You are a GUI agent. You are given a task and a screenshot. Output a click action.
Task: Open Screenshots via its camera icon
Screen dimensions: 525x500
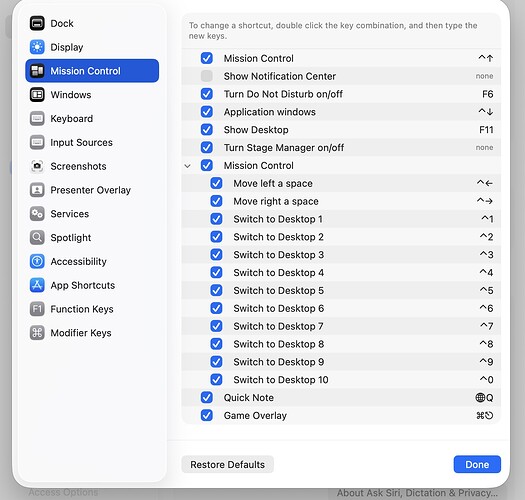coord(37,166)
